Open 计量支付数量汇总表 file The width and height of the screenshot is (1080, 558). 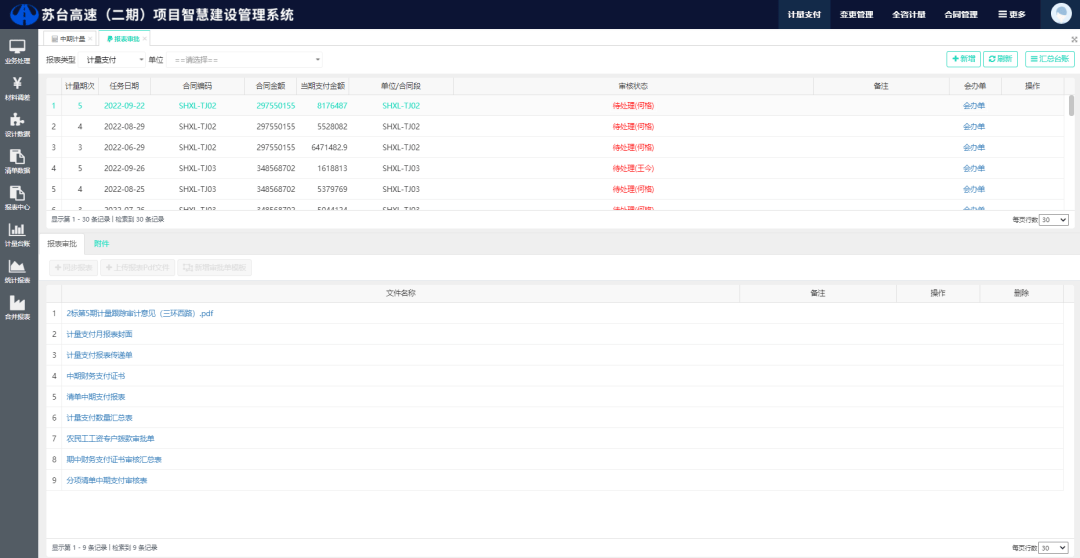tap(99, 417)
